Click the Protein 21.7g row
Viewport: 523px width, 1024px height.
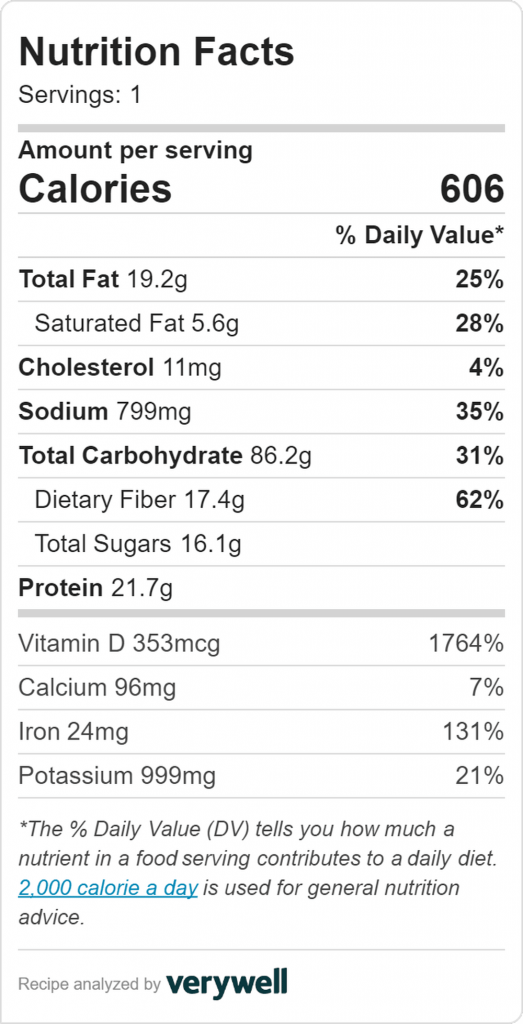pos(261,588)
